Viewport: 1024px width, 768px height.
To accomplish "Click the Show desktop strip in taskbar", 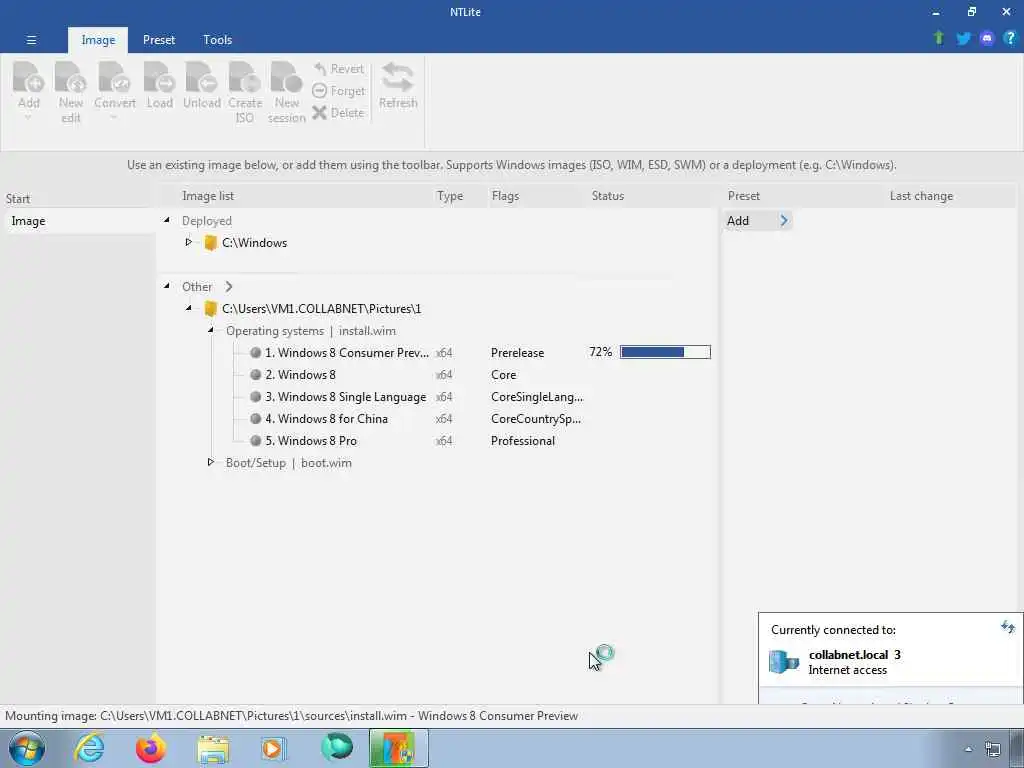I will tap(1018, 748).
